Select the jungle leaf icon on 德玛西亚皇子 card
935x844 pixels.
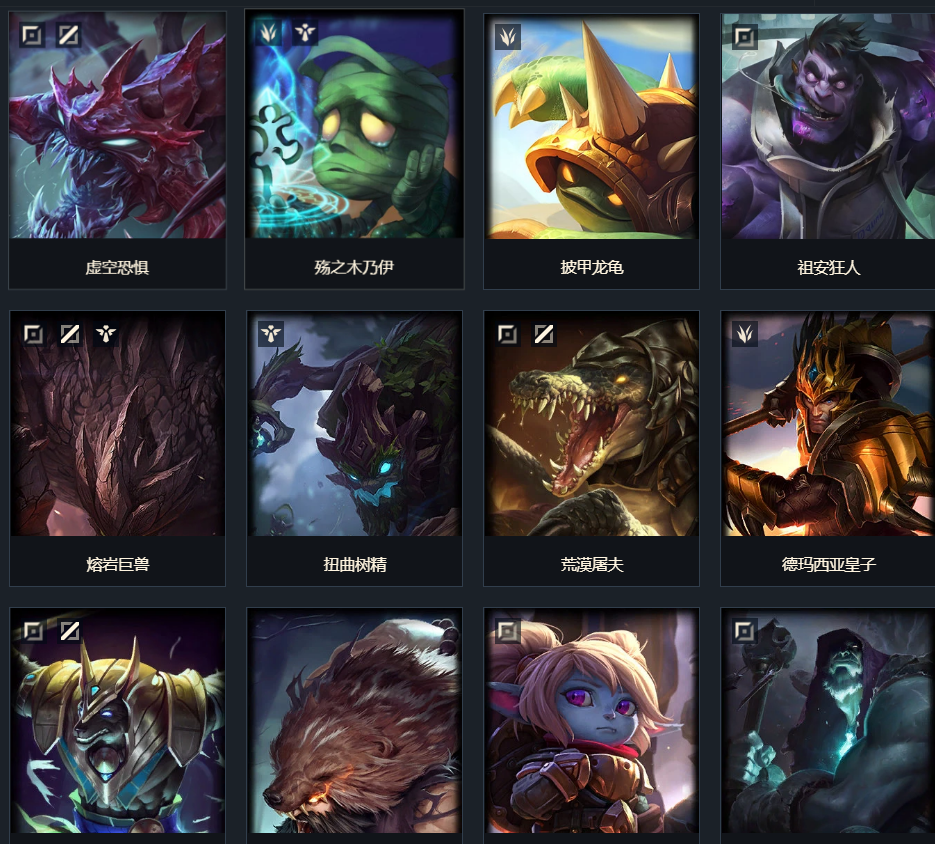click(745, 334)
